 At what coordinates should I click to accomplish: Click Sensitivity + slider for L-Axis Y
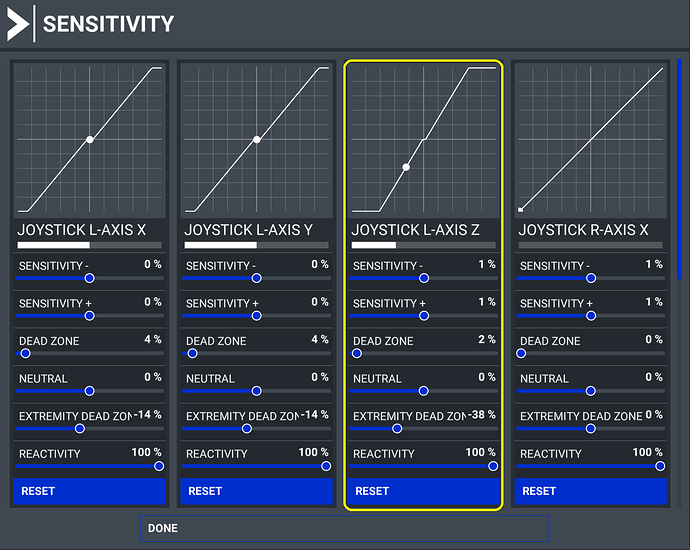point(256,315)
